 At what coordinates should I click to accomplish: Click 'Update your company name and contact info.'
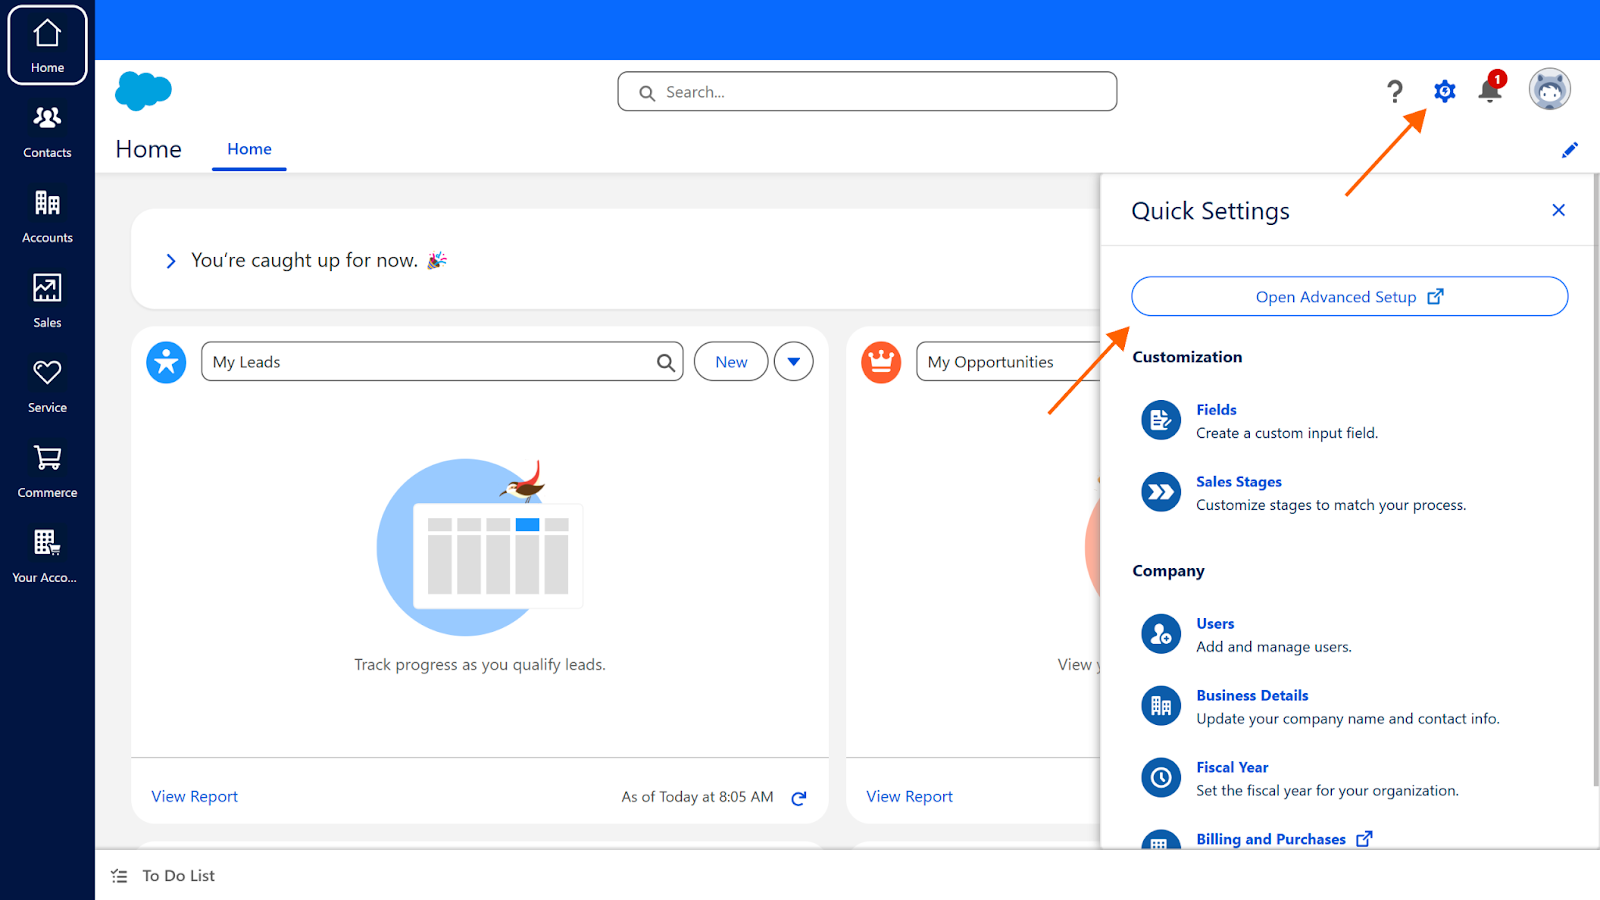click(x=1348, y=719)
